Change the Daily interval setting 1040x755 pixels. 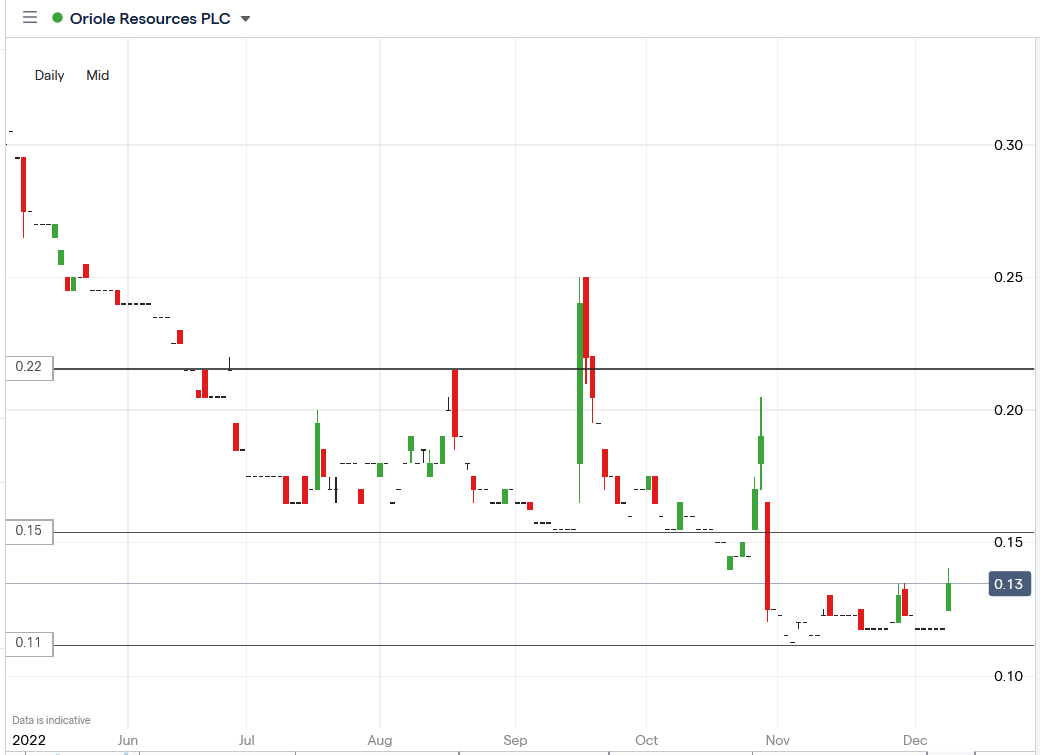(x=49, y=75)
